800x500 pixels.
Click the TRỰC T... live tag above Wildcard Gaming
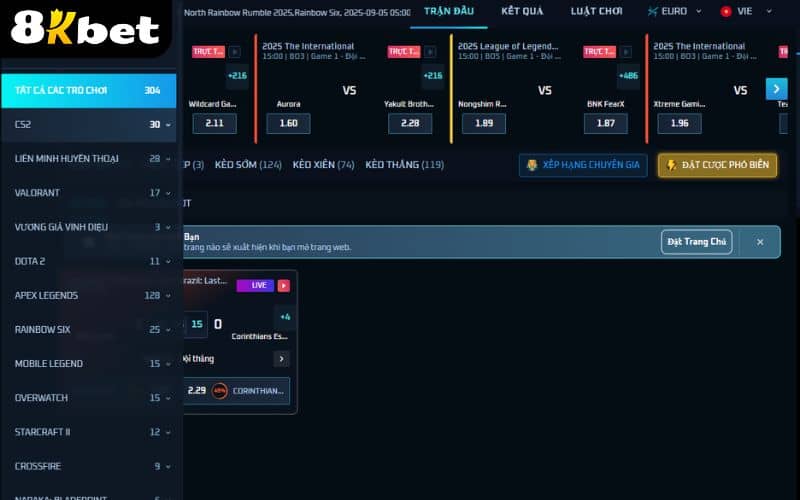[x=208, y=52]
